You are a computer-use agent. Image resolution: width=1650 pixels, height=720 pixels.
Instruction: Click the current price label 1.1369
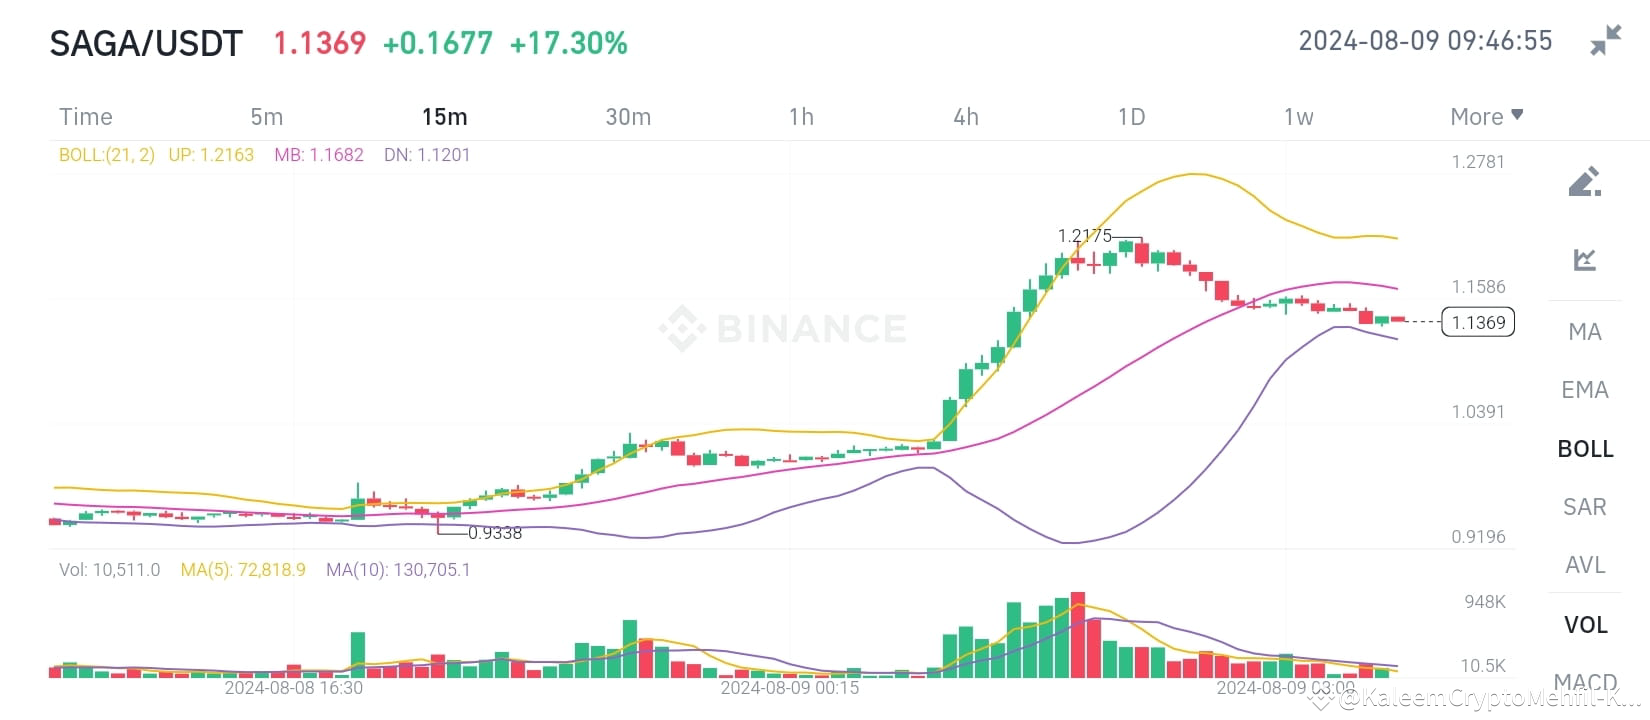1477,322
